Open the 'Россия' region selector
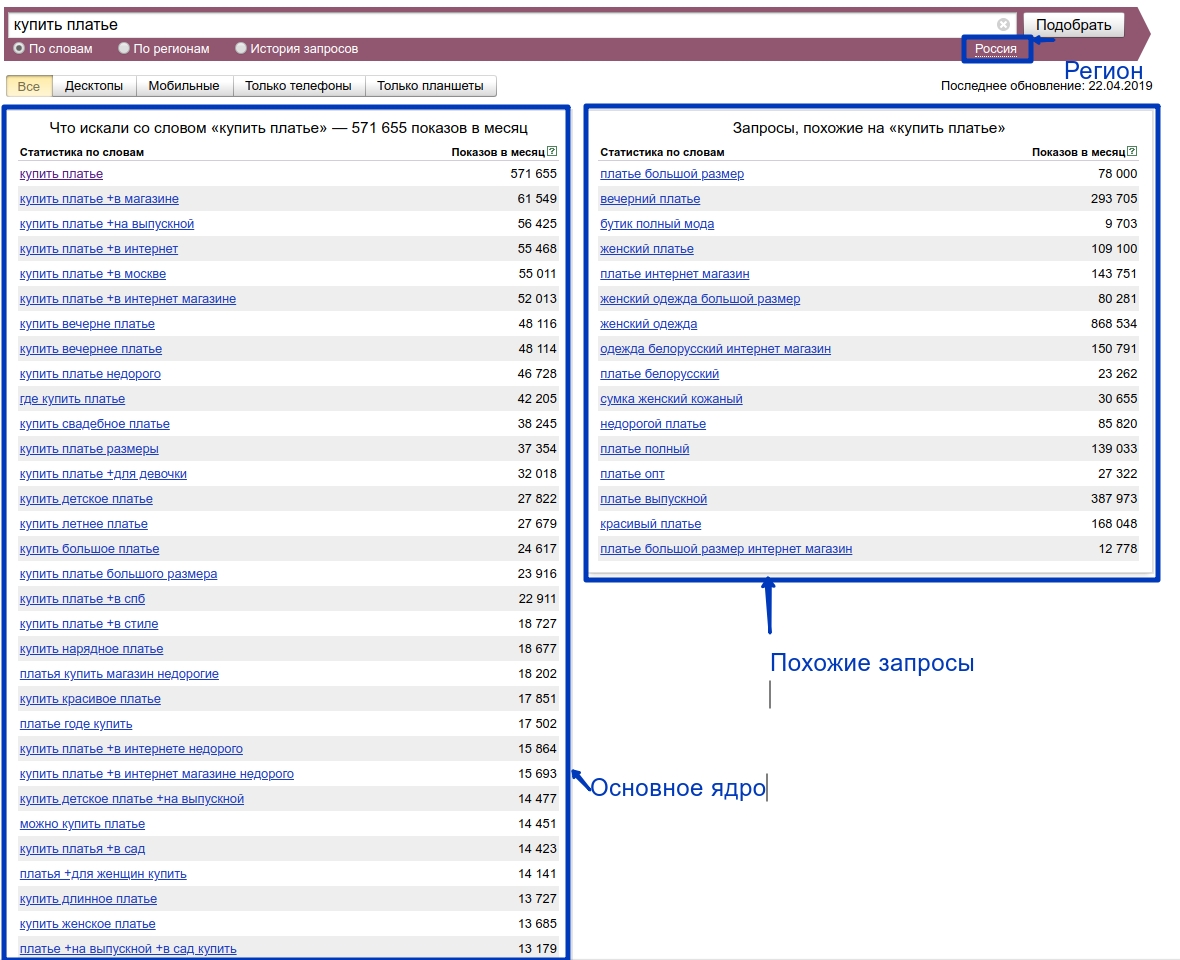The width and height of the screenshot is (1180, 960). [x=995, y=49]
